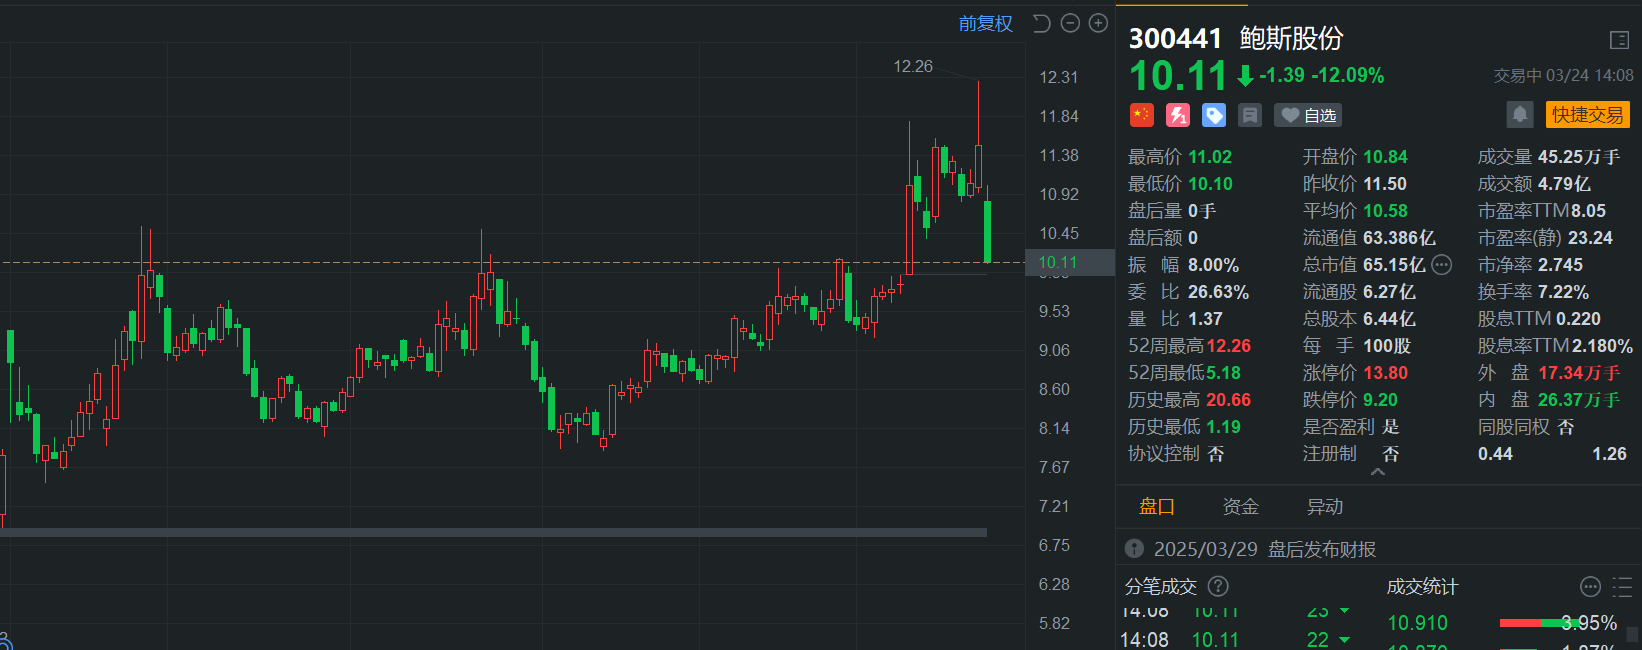Click the 市盈率TTM 8.05 value
This screenshot has width=1642, height=650.
pyautogui.click(x=1588, y=211)
